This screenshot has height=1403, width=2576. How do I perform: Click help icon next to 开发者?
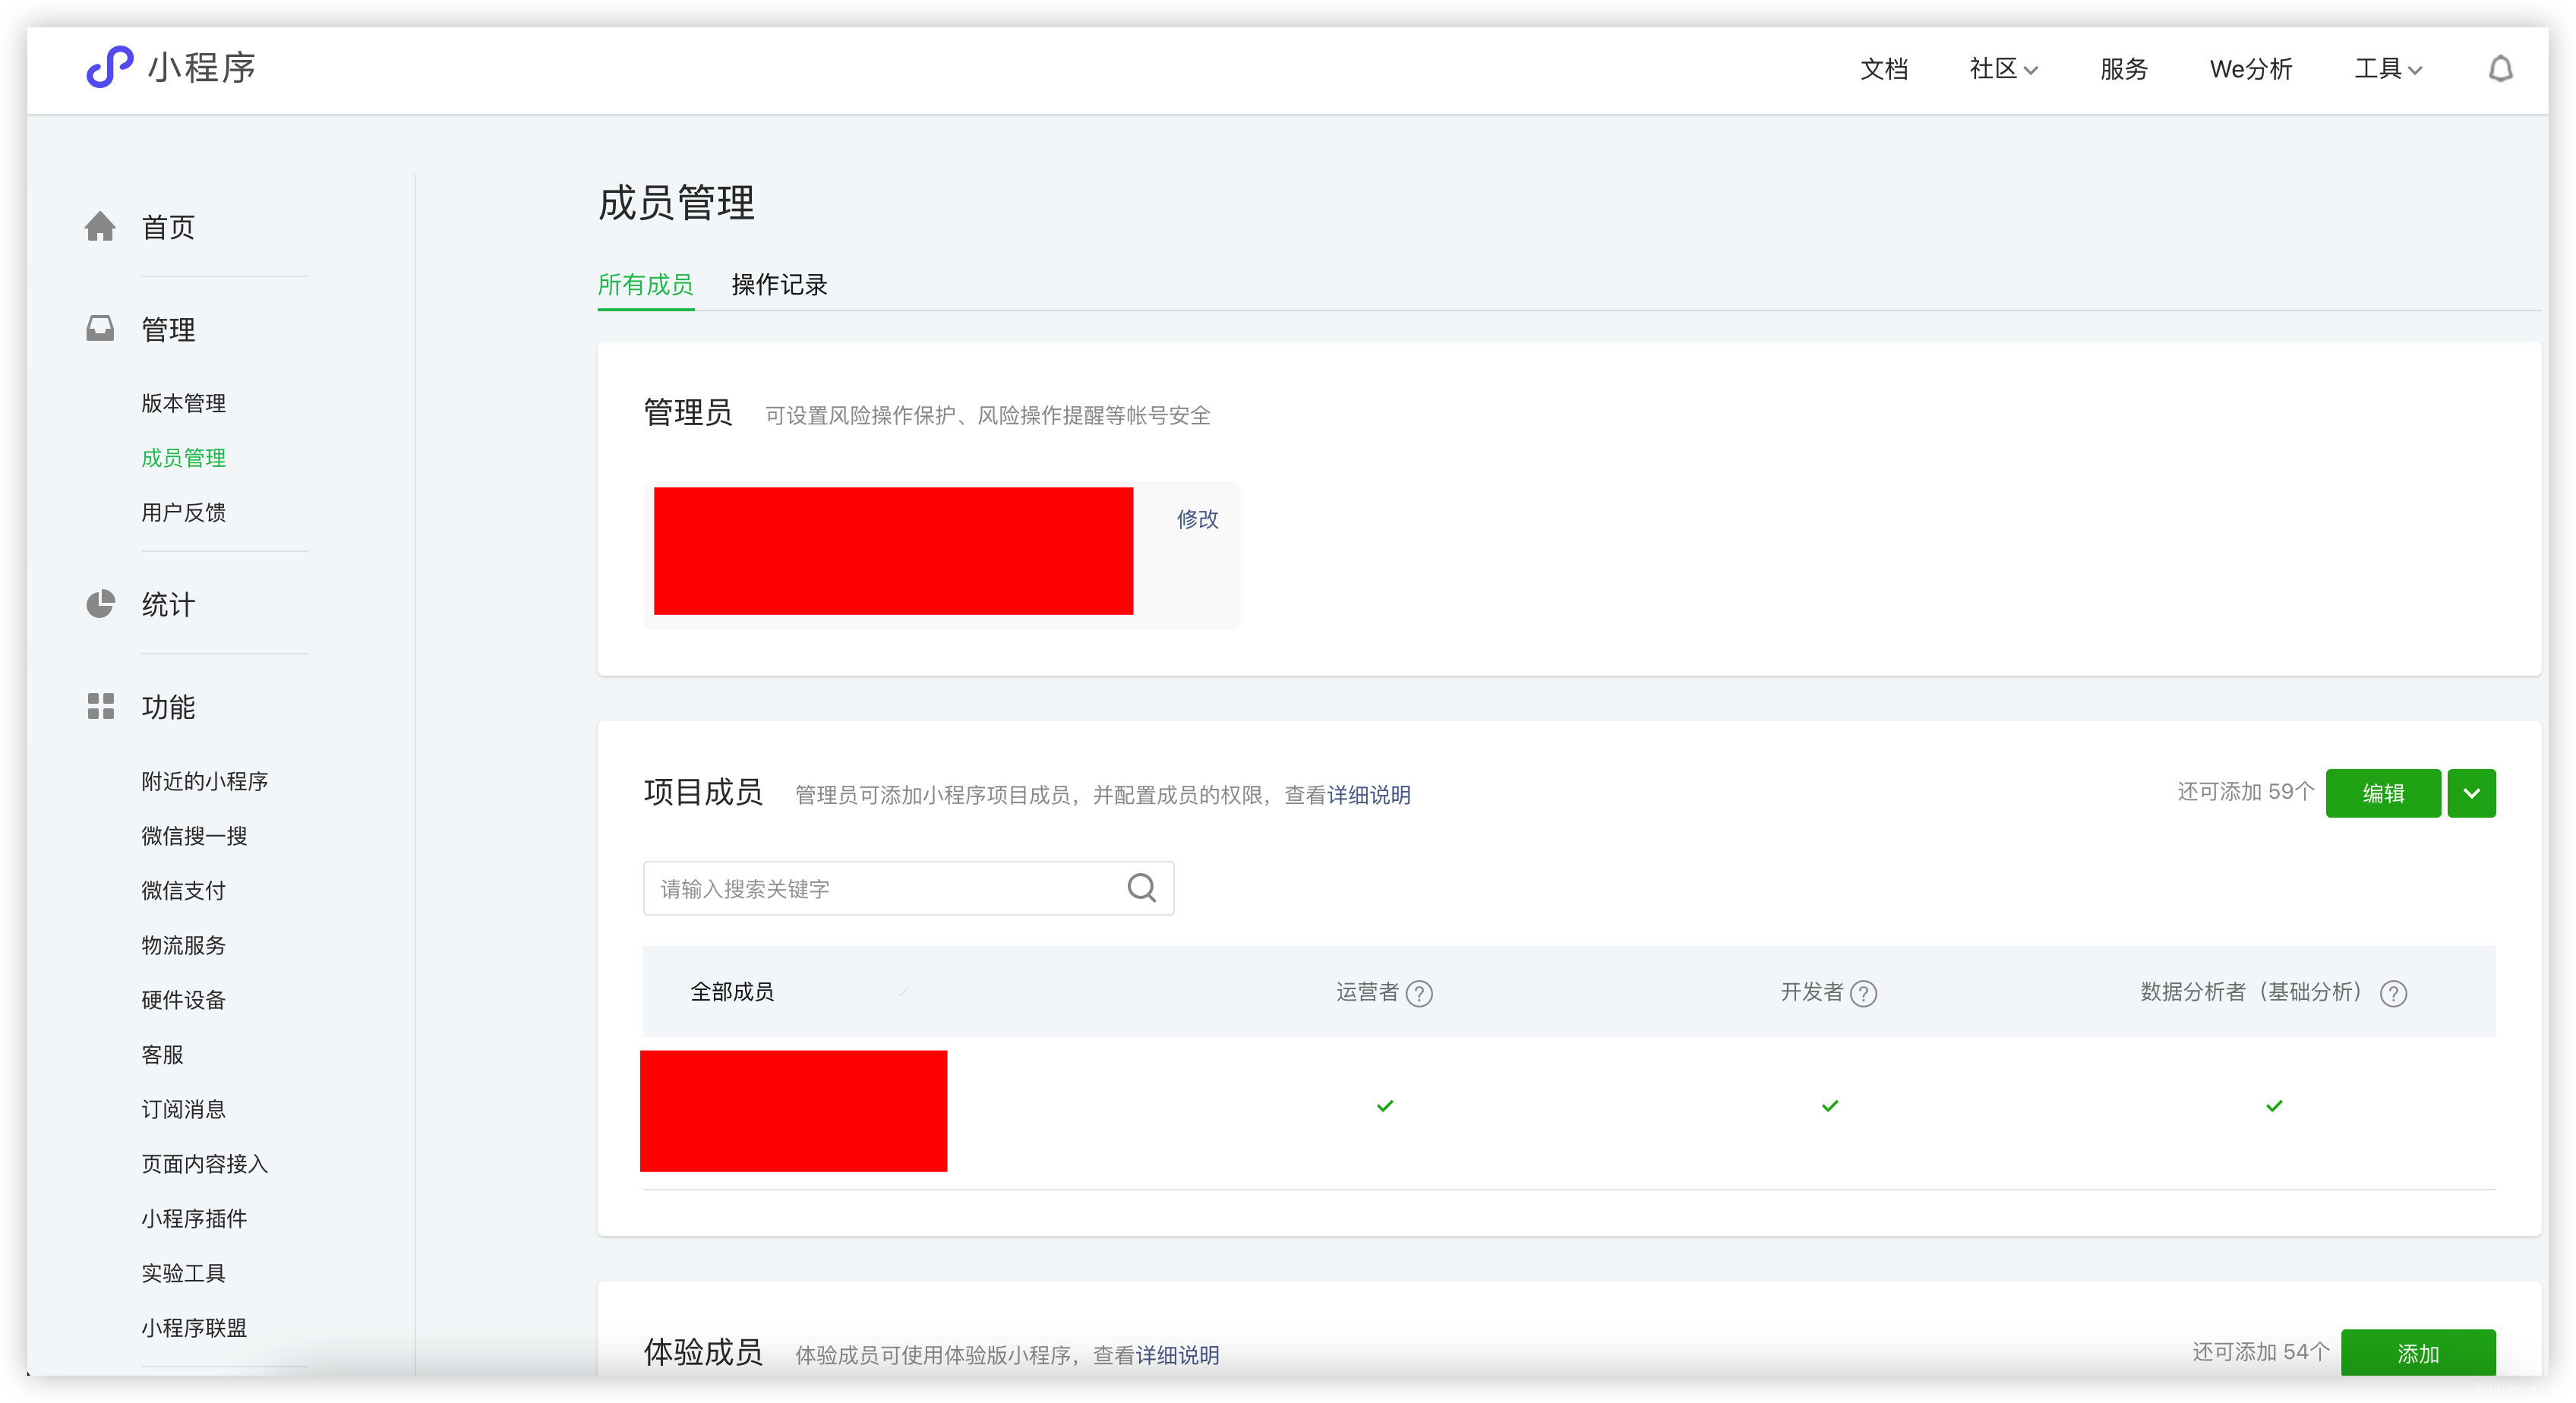click(x=1863, y=993)
